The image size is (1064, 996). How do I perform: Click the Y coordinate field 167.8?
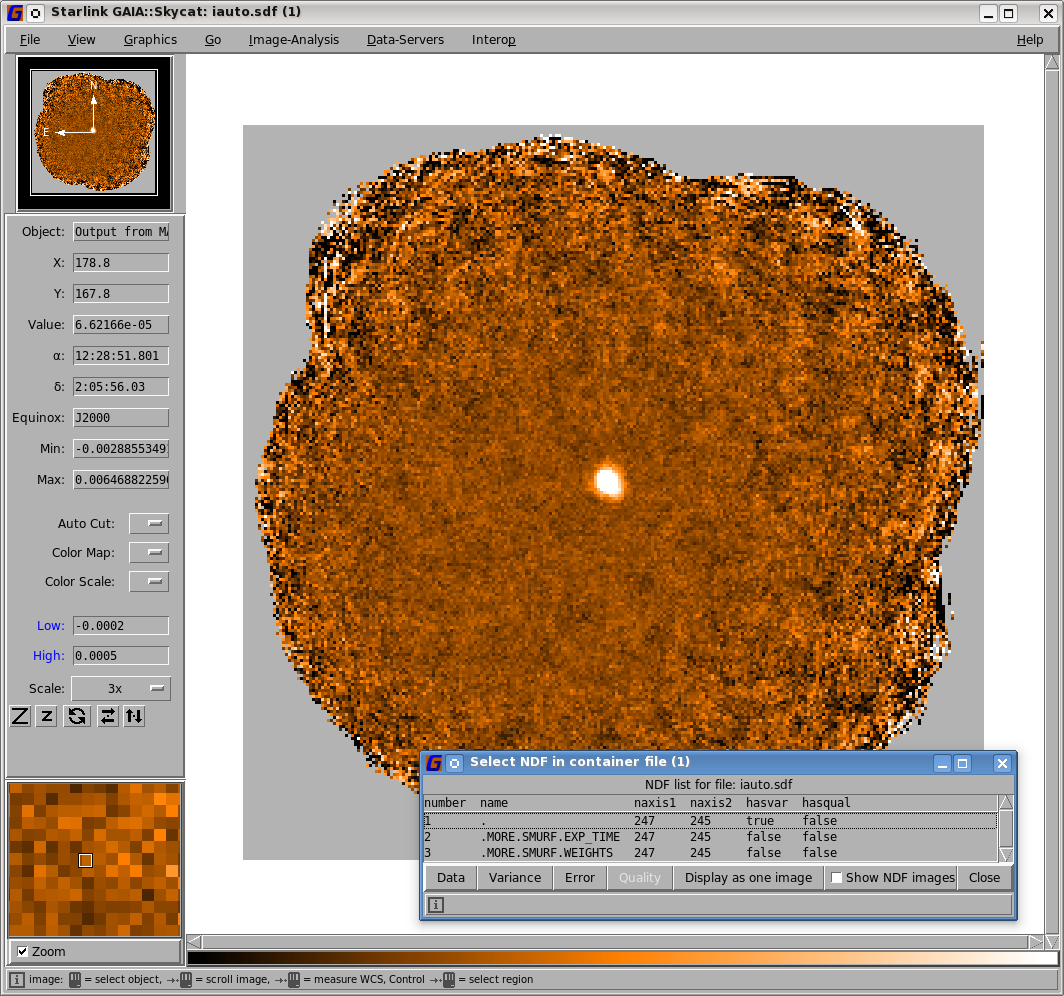121,294
